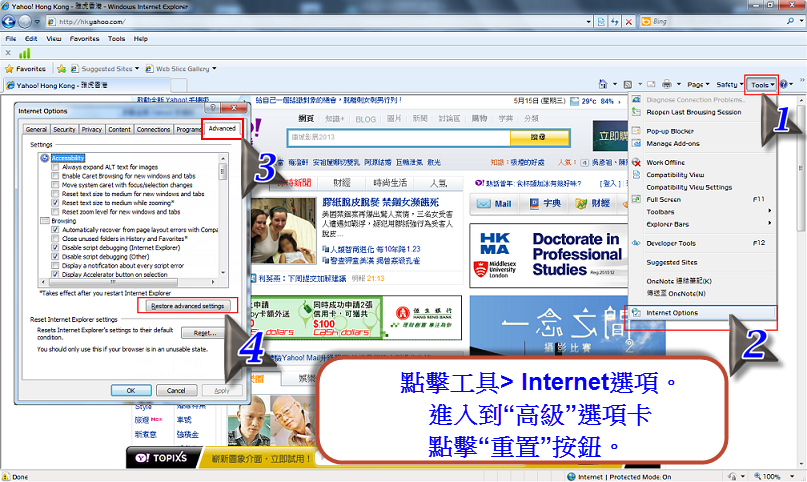807x482 pixels.
Task: Switch to the Privacy tab
Action: pos(92,130)
